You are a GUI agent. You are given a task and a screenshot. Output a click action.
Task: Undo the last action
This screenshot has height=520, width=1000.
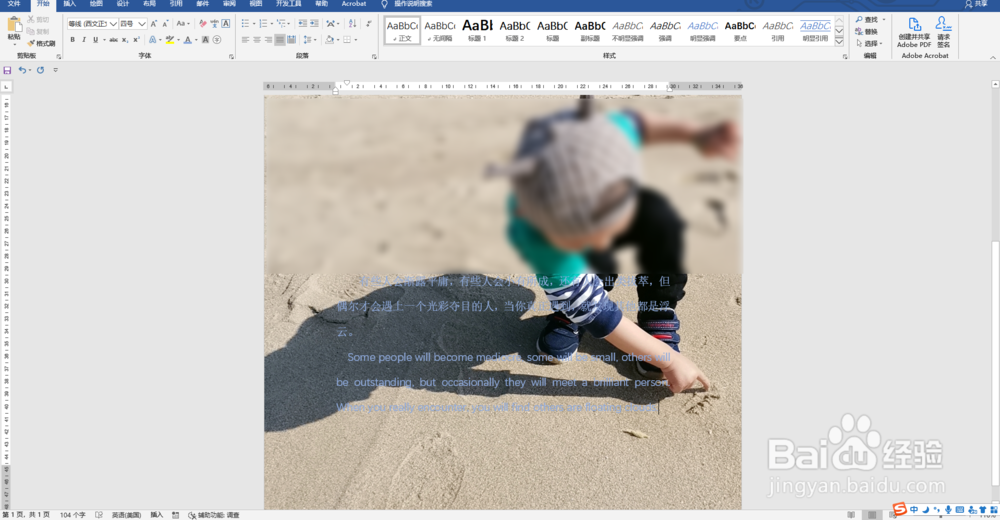[22, 70]
